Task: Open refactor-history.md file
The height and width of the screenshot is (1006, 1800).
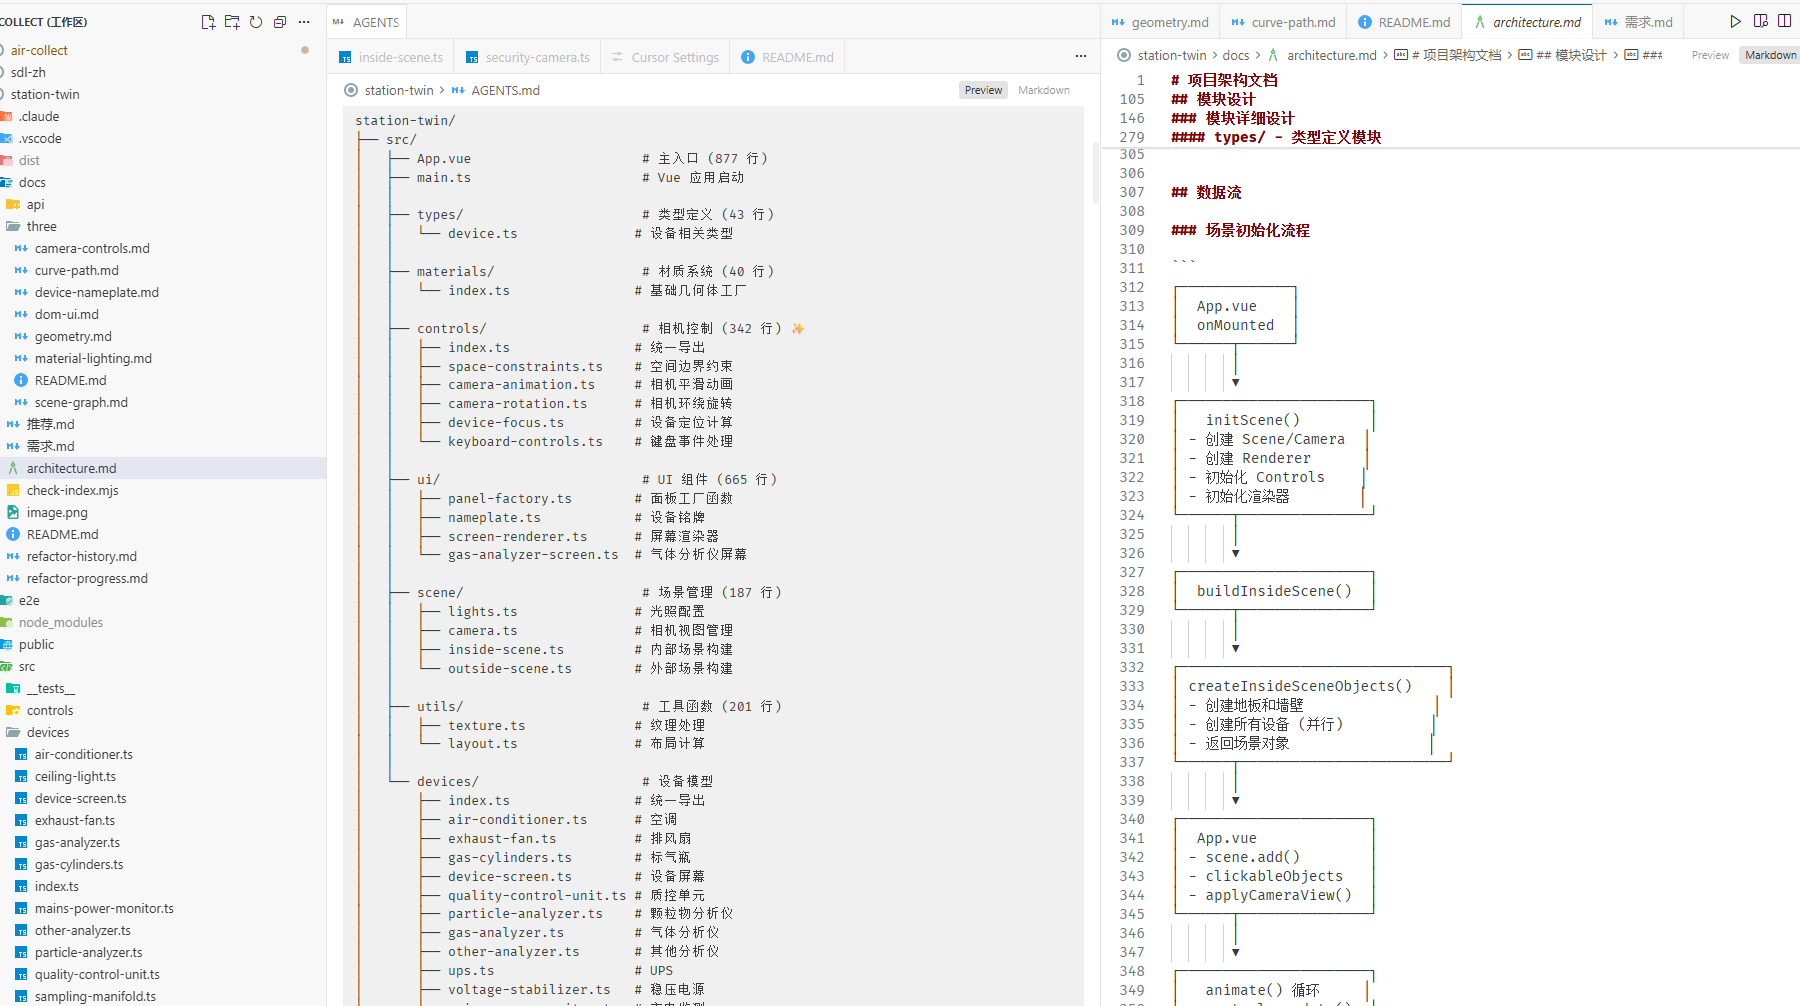Action: (x=82, y=556)
